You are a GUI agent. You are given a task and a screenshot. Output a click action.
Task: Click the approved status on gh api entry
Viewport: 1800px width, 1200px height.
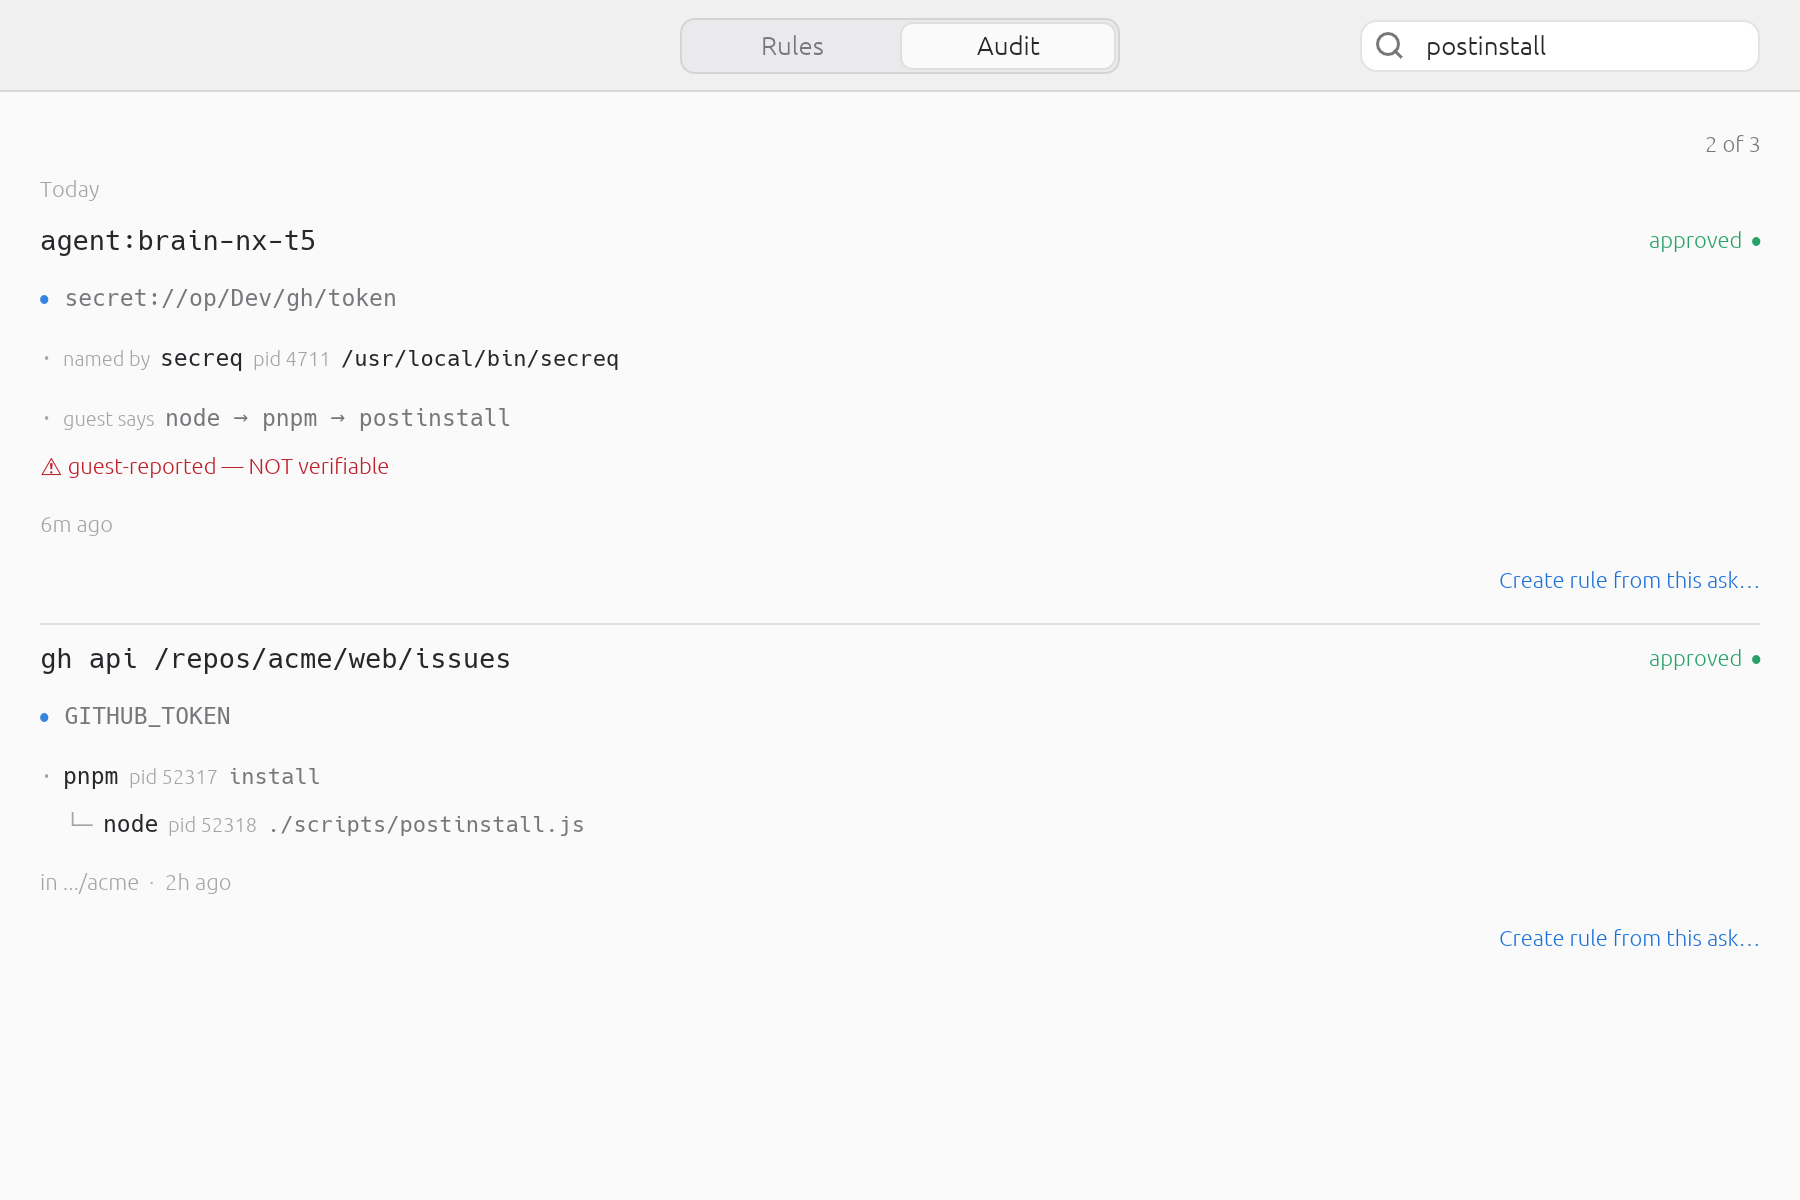[1695, 659]
